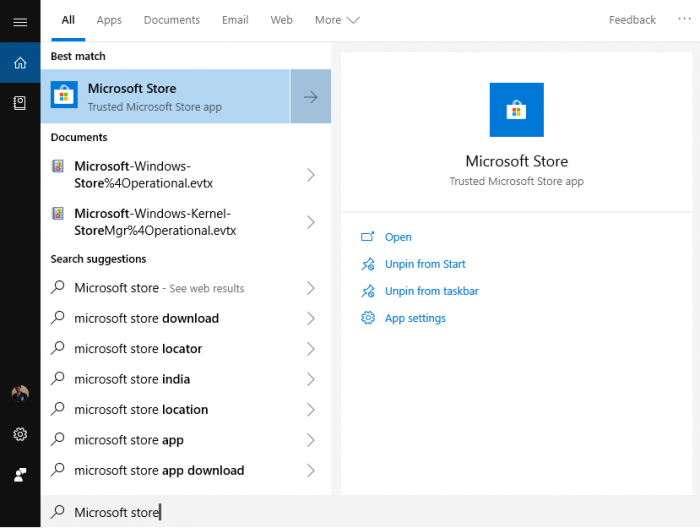Image resolution: width=700 pixels, height=528 pixels.
Task: Click Unpin from taskbar text
Action: (432, 291)
